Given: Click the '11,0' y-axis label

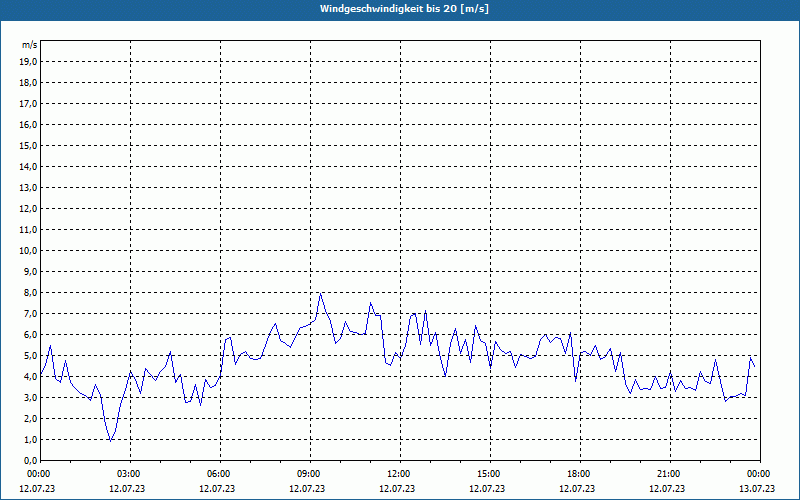Looking at the screenshot, I should pyautogui.click(x=28, y=230).
